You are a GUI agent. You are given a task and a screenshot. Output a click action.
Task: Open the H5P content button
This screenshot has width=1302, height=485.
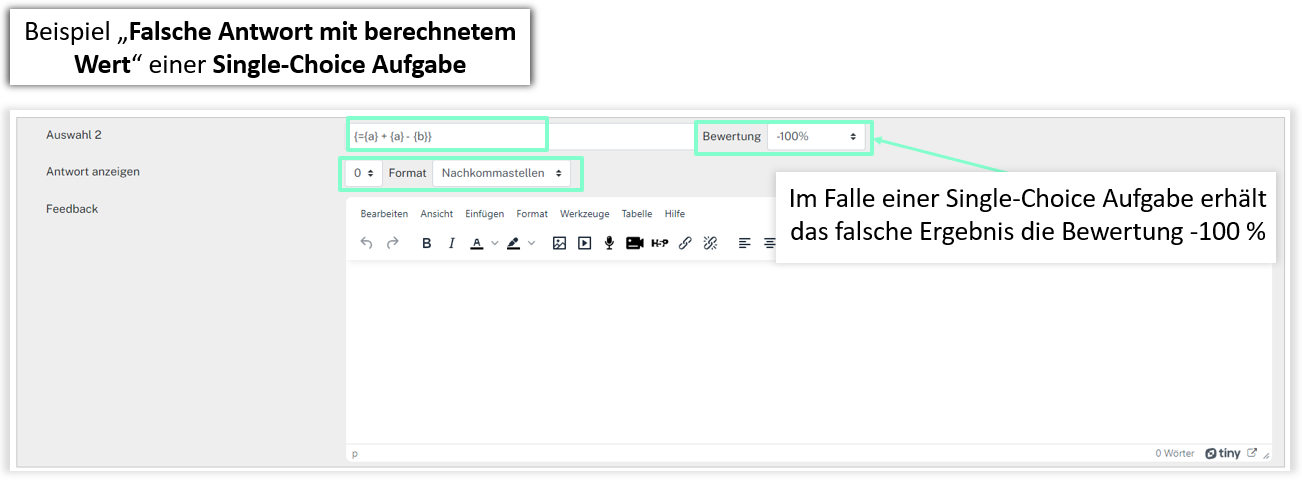pos(659,243)
